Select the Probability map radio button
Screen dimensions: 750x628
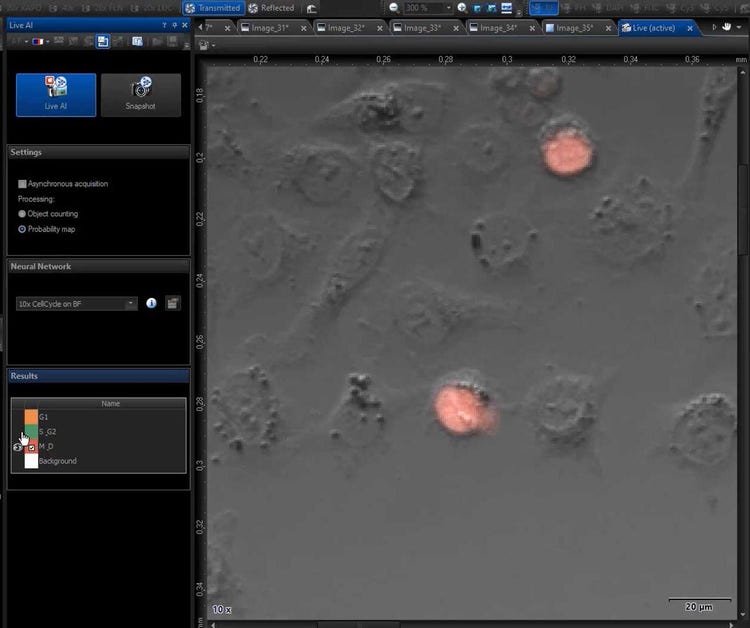click(x=22, y=229)
